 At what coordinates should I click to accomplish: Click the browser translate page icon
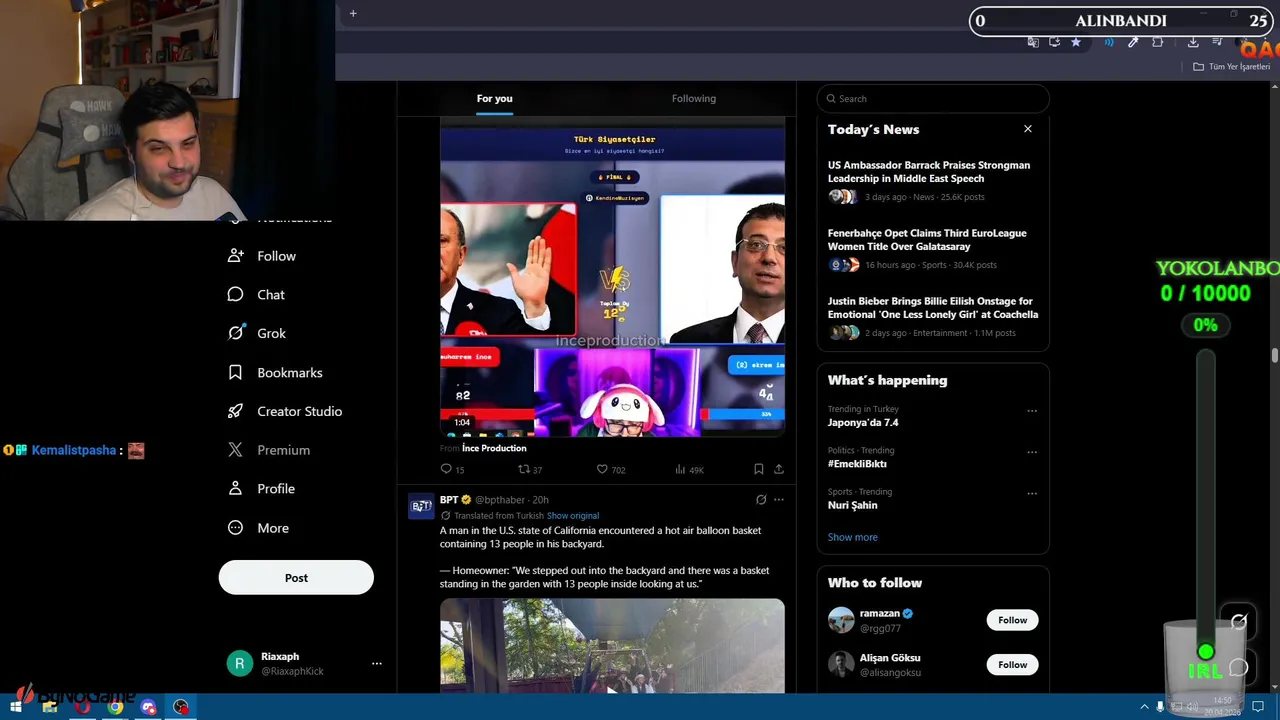tap(1033, 42)
